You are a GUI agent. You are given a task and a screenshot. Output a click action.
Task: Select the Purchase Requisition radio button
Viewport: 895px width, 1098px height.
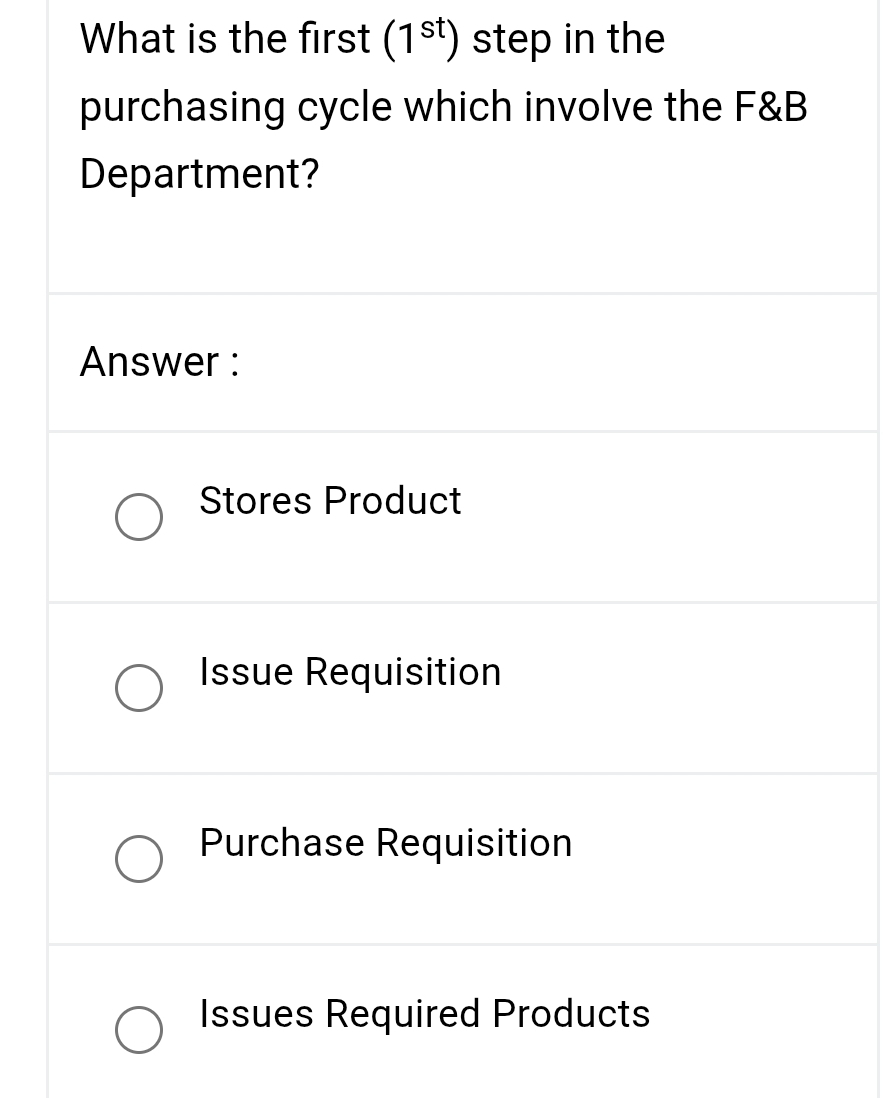coord(139,859)
